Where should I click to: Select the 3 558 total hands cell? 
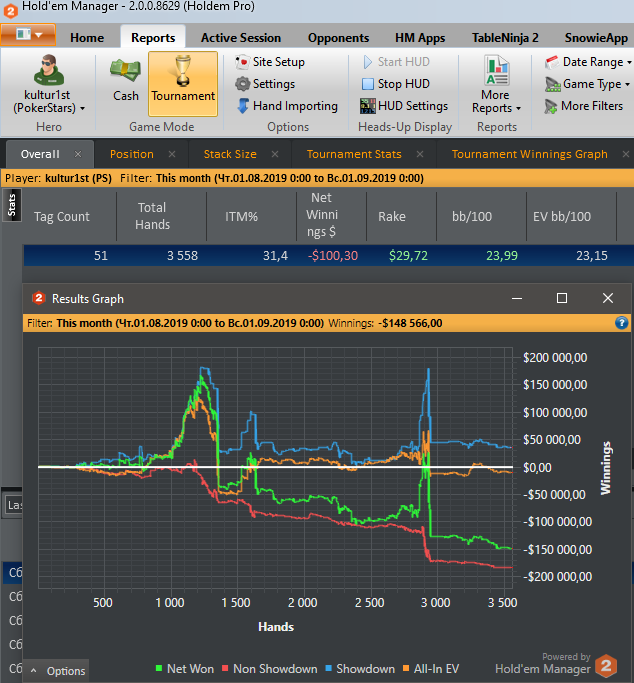point(182,256)
